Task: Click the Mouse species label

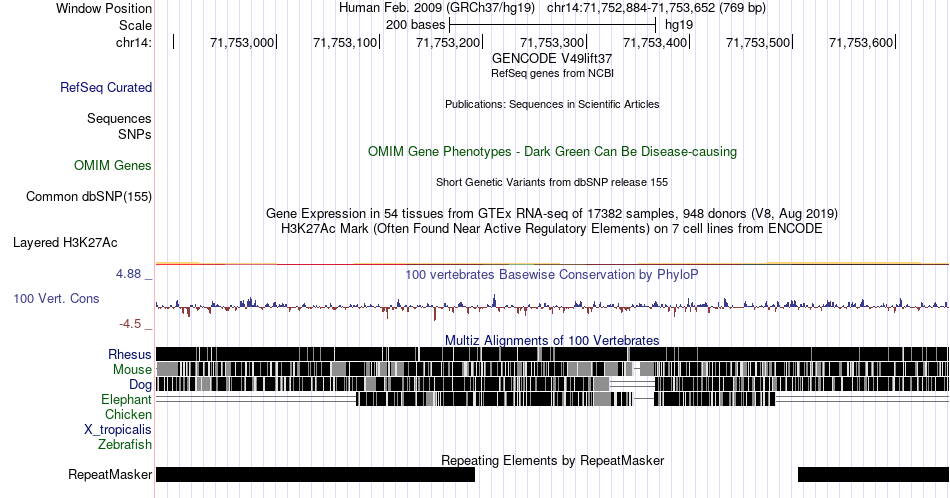Action: click(132, 369)
